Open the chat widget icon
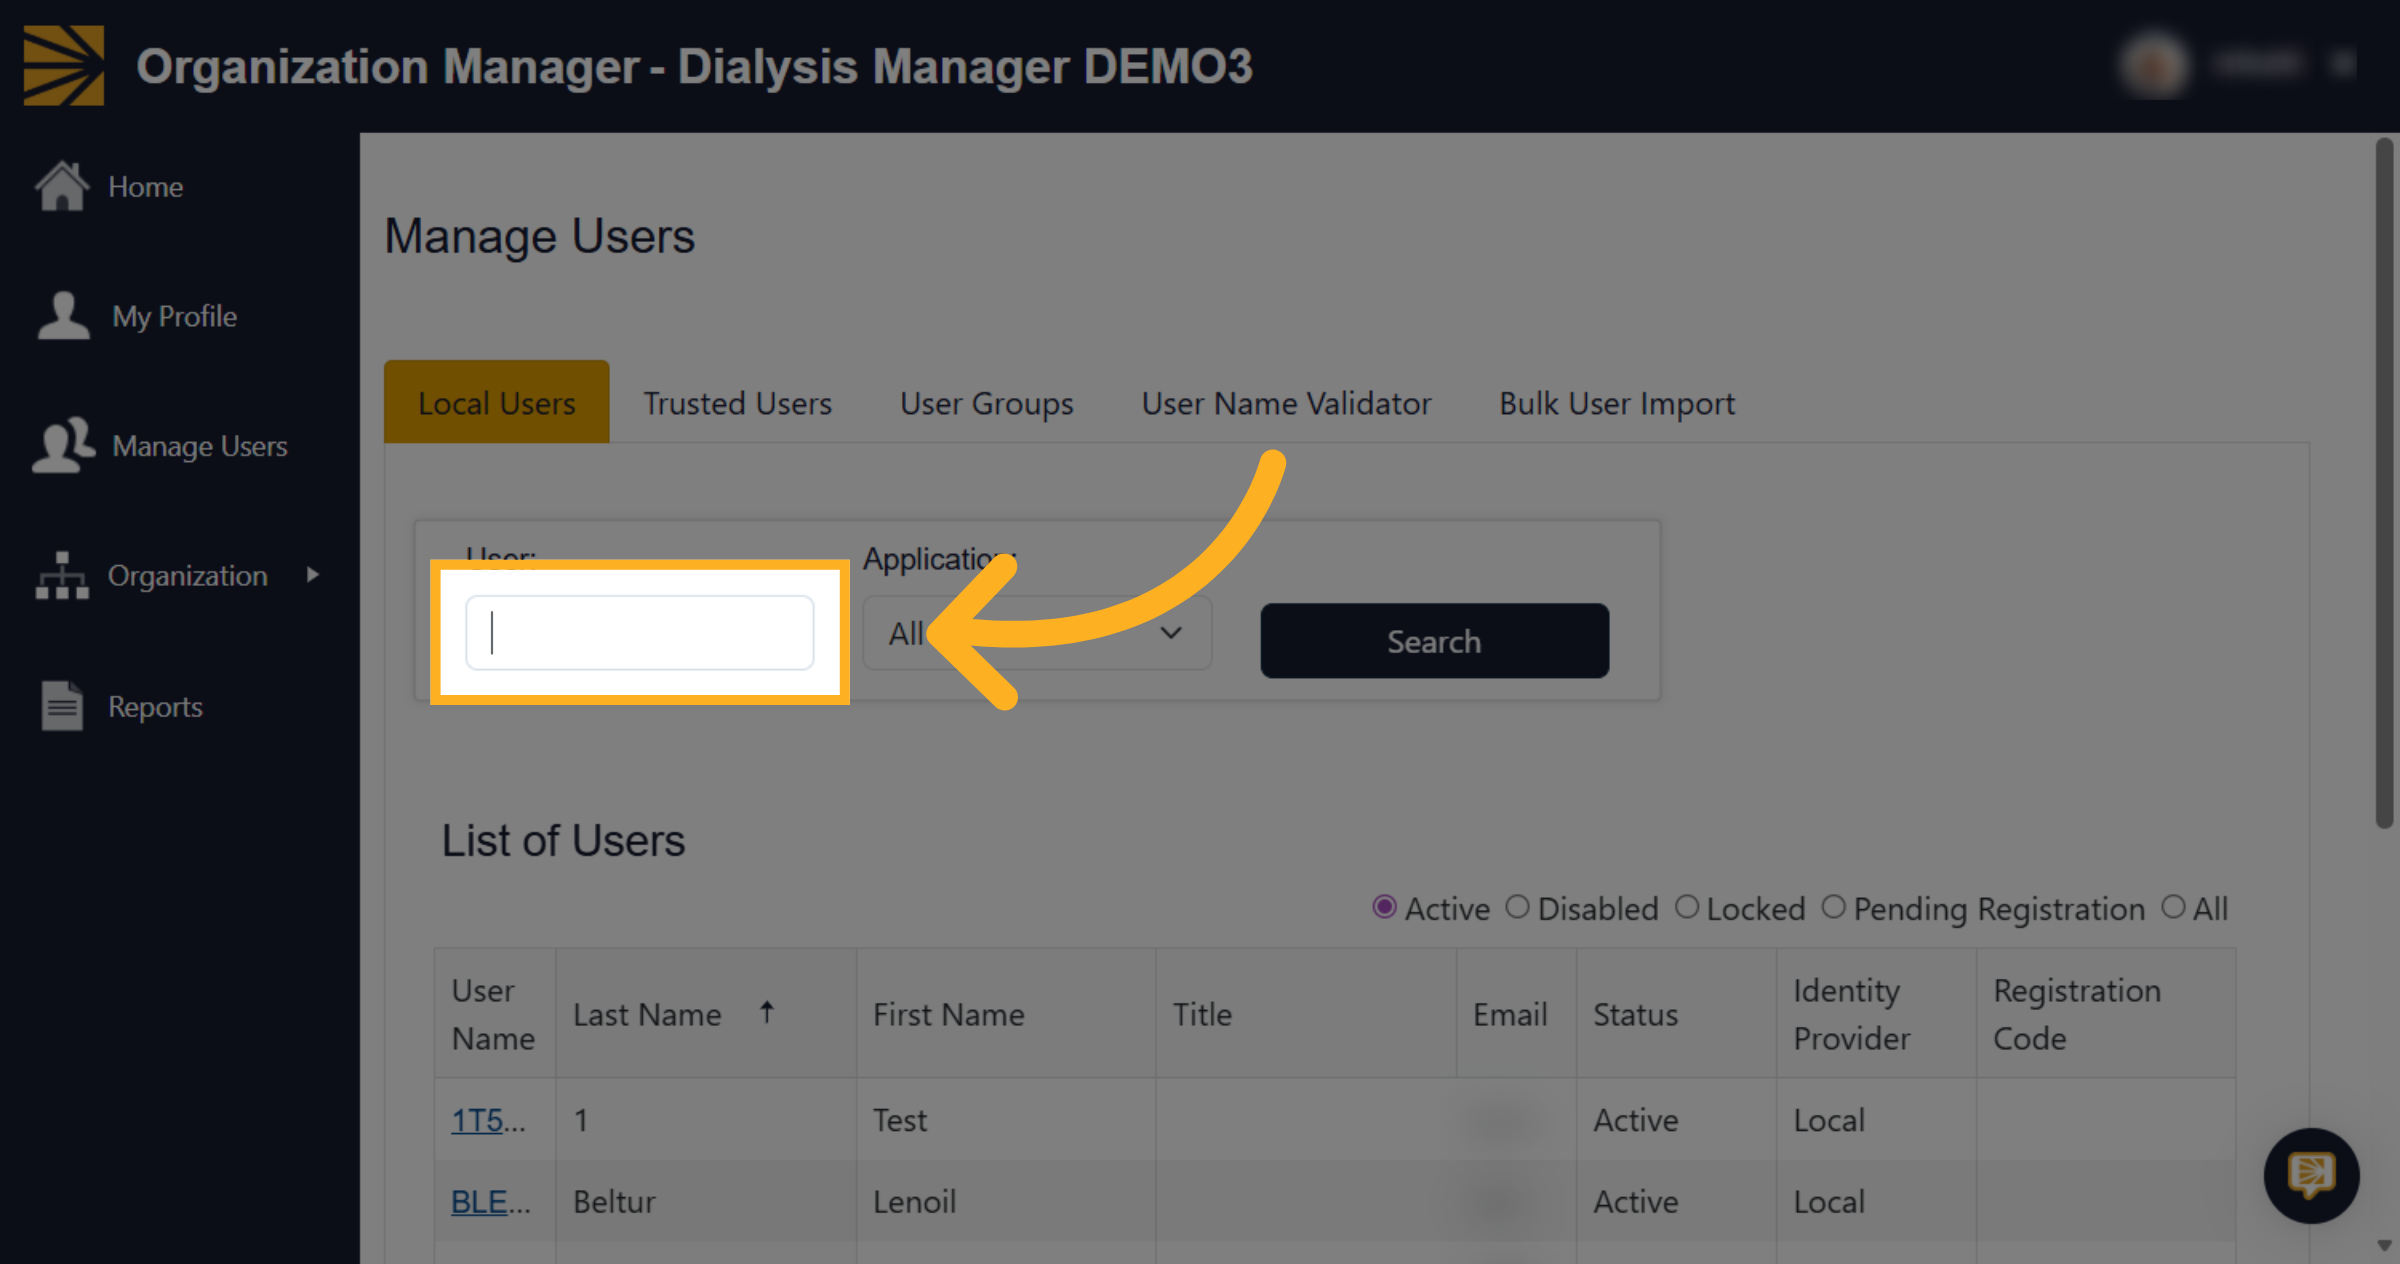2400x1264 pixels. tap(2311, 1175)
